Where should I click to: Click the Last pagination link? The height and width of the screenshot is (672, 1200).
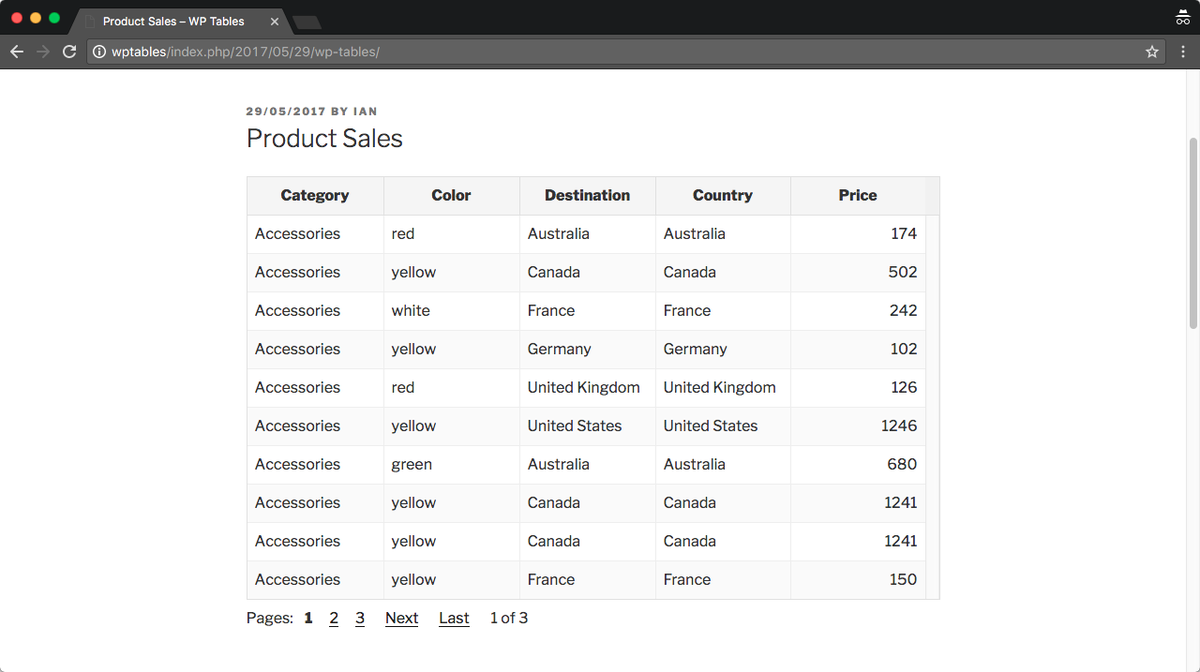454,618
